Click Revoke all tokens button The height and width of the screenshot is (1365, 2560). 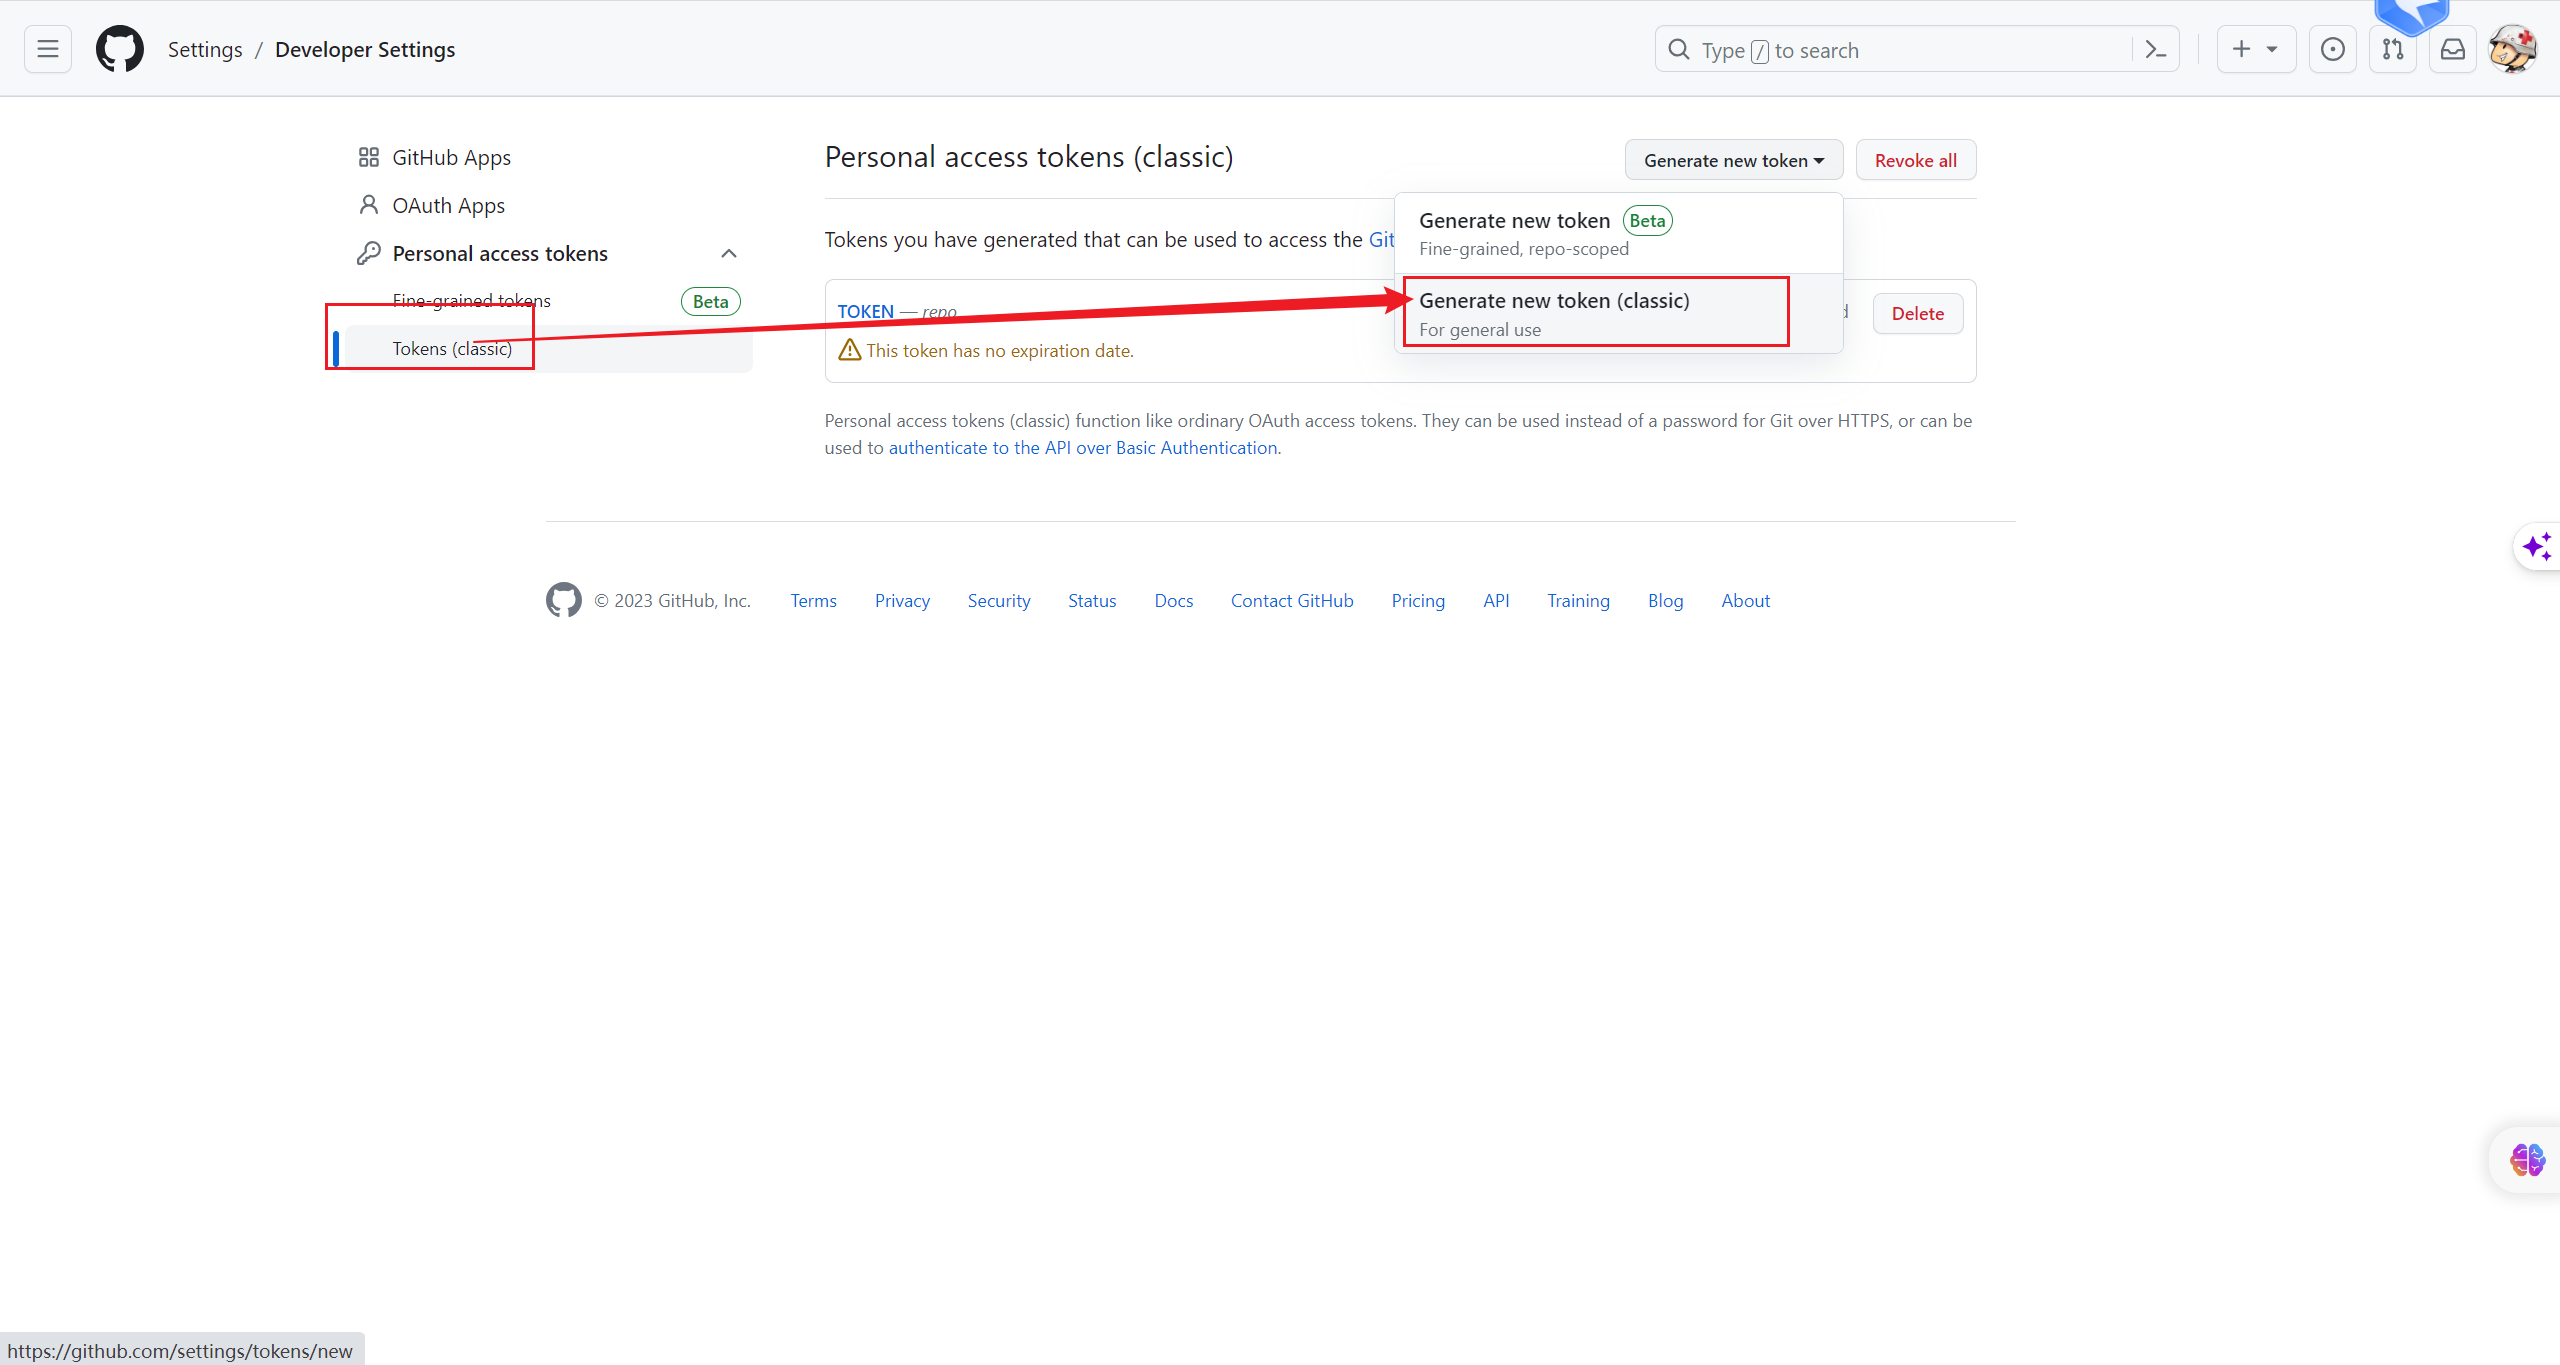click(1915, 159)
